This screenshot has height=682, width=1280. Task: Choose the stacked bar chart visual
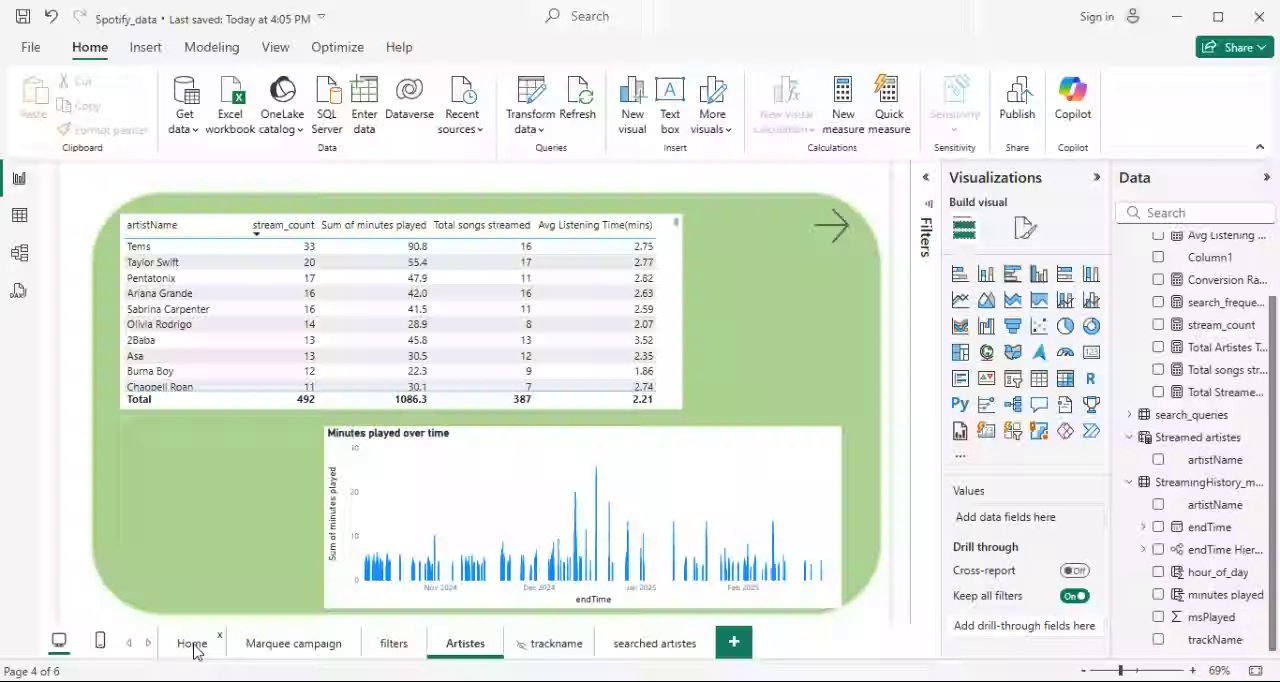pyautogui.click(x=960, y=274)
